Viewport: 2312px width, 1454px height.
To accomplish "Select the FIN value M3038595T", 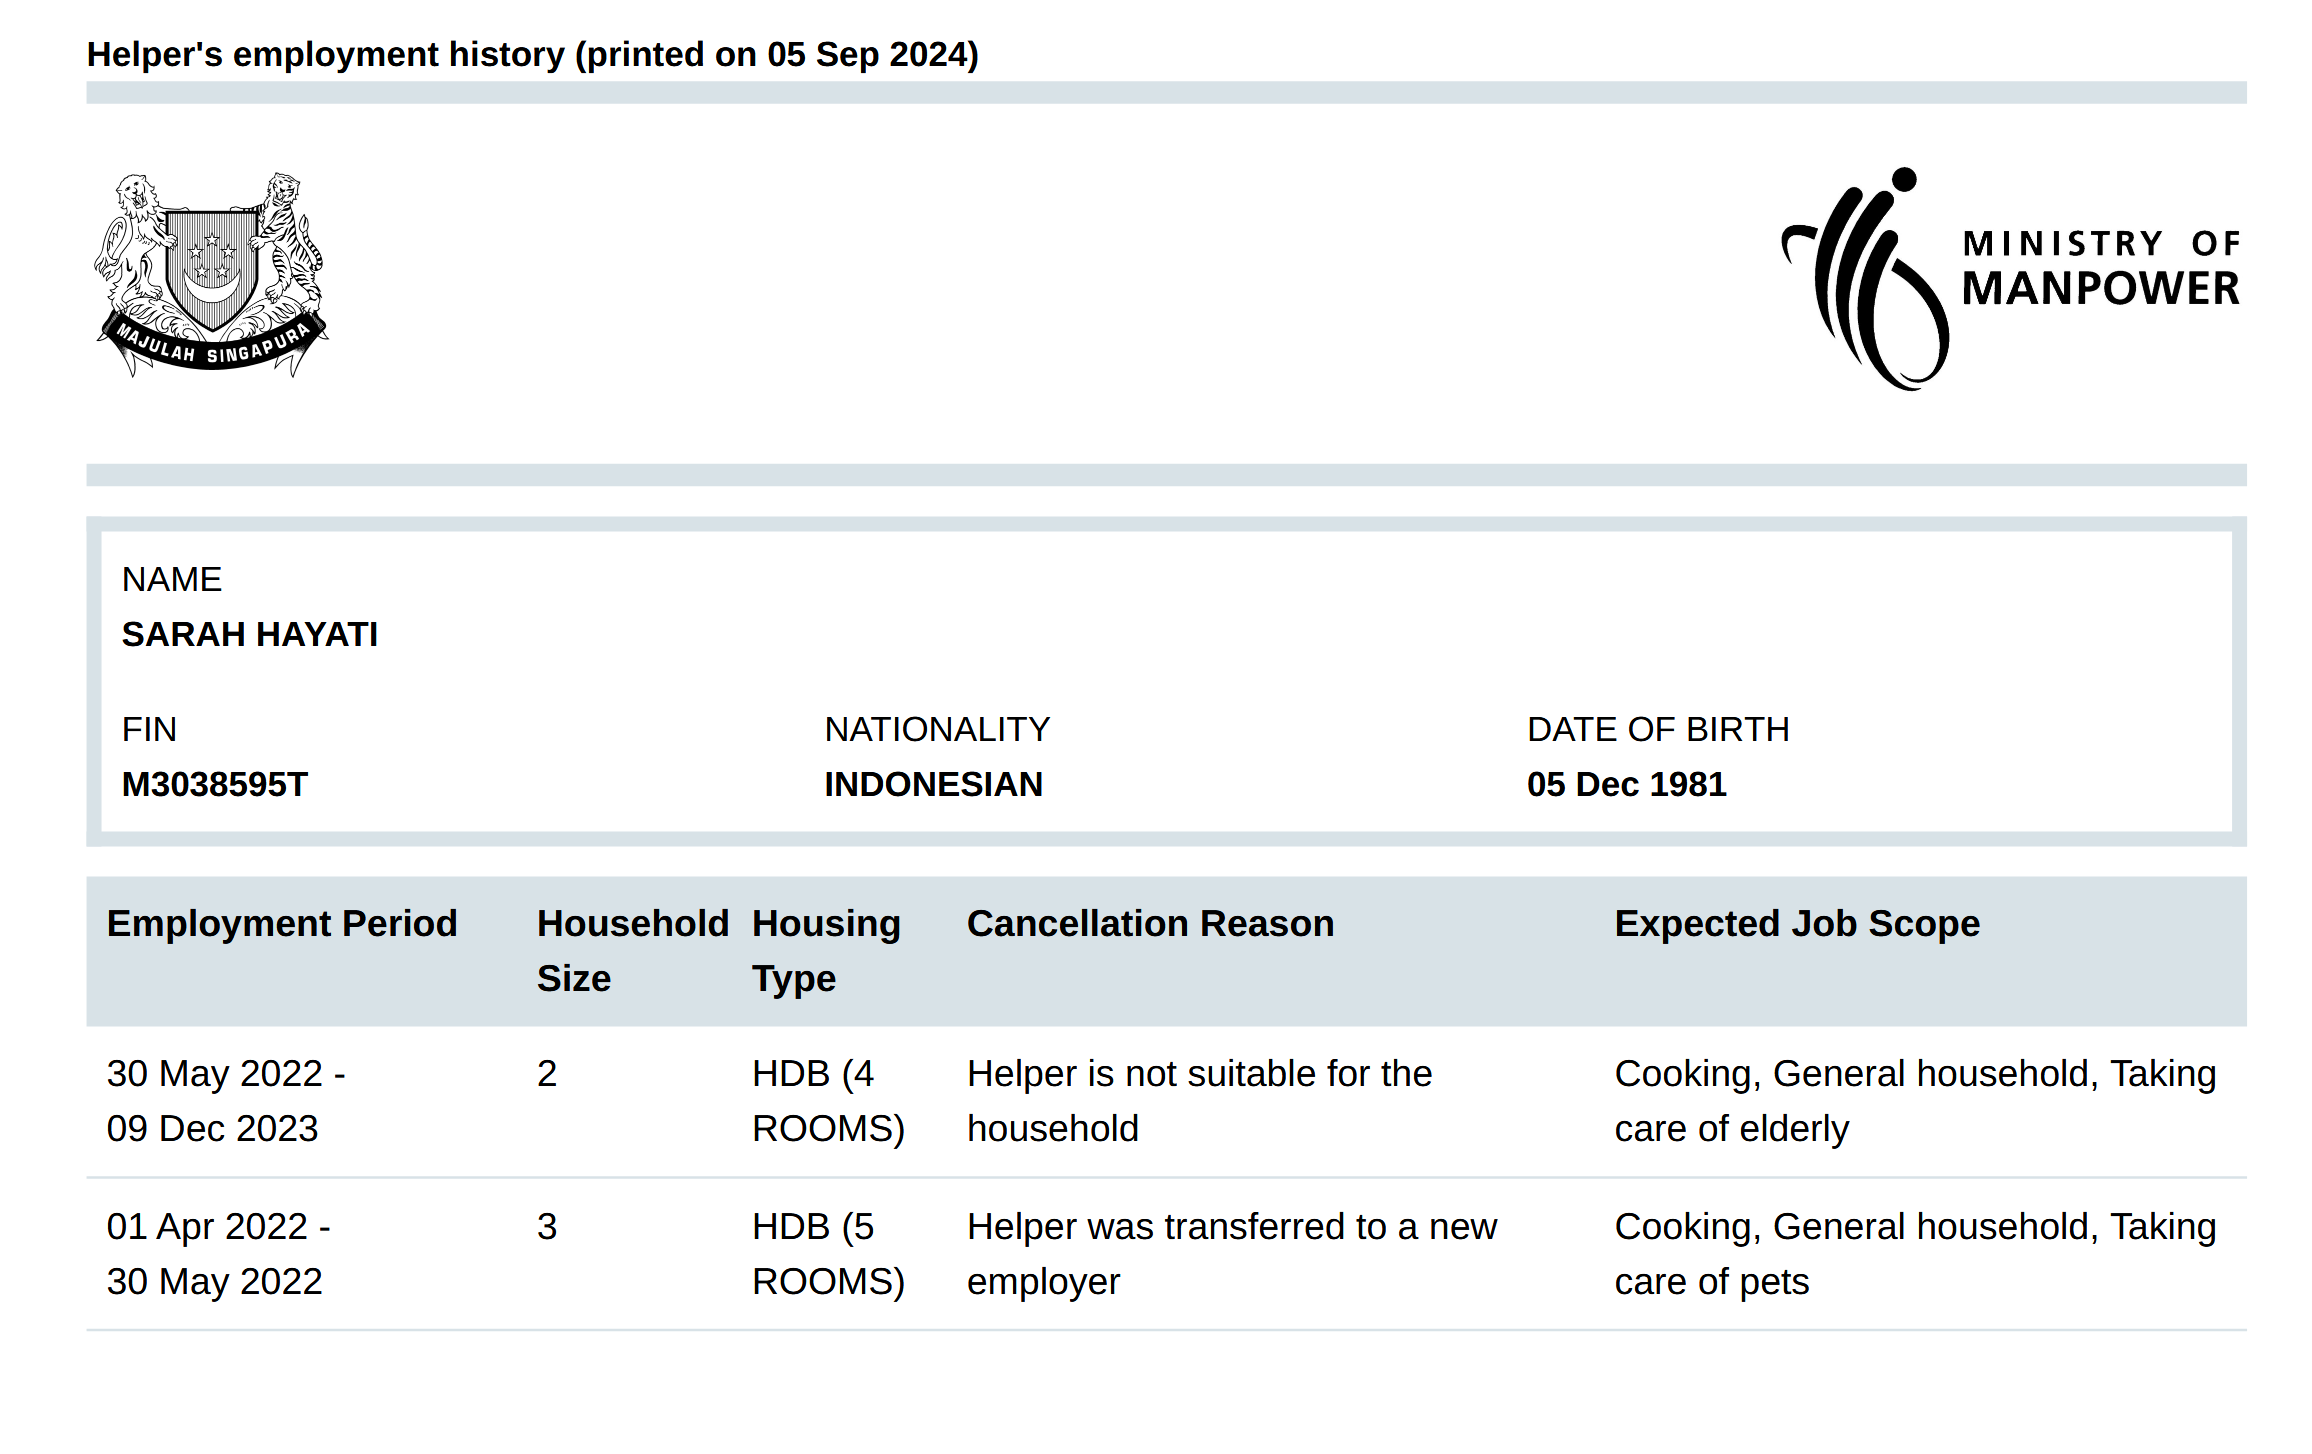I will (215, 785).
